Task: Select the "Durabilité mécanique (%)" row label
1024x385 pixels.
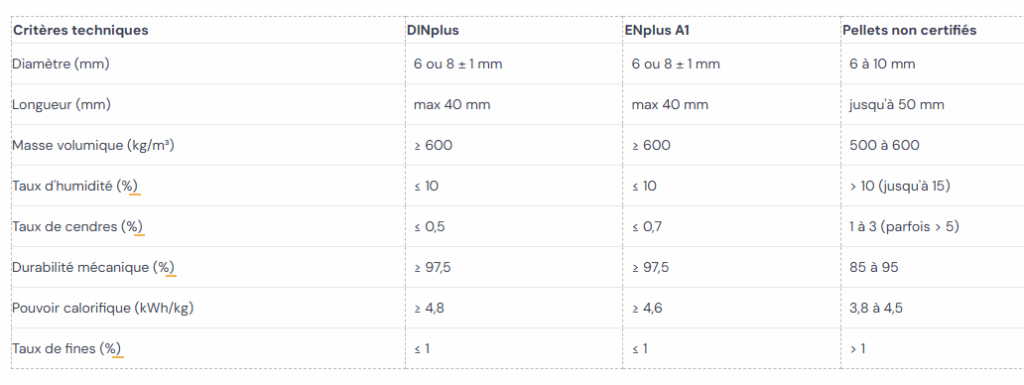Action: pyautogui.click(x=93, y=267)
